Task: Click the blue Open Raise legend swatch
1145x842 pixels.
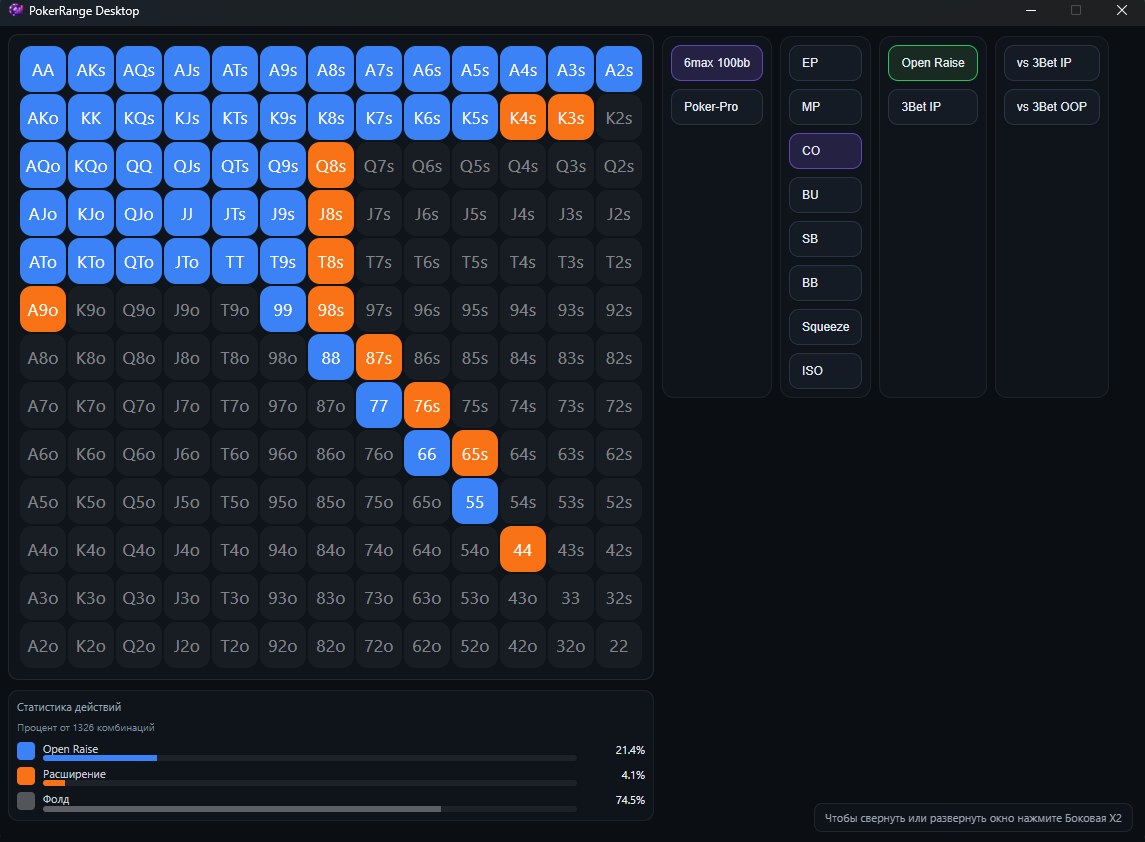Action: click(x=26, y=751)
